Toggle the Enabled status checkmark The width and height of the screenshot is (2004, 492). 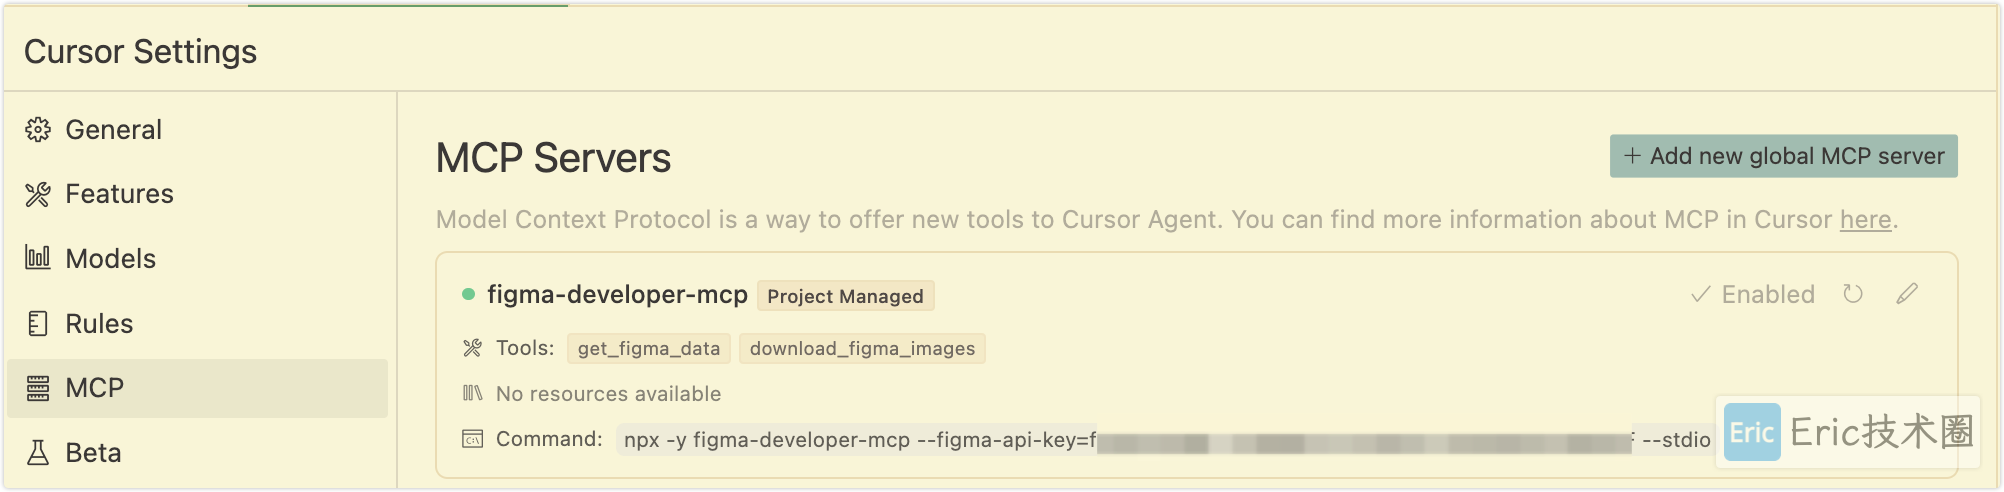pyautogui.click(x=1752, y=295)
